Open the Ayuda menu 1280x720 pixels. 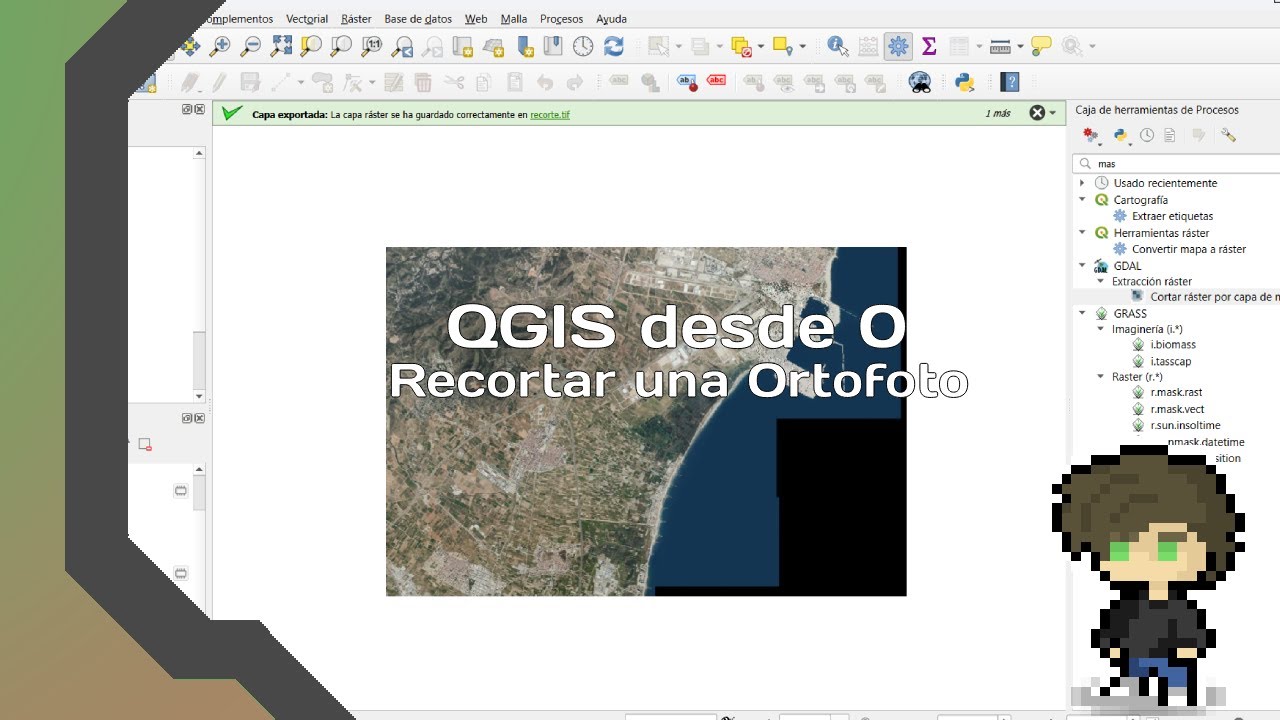[611, 19]
